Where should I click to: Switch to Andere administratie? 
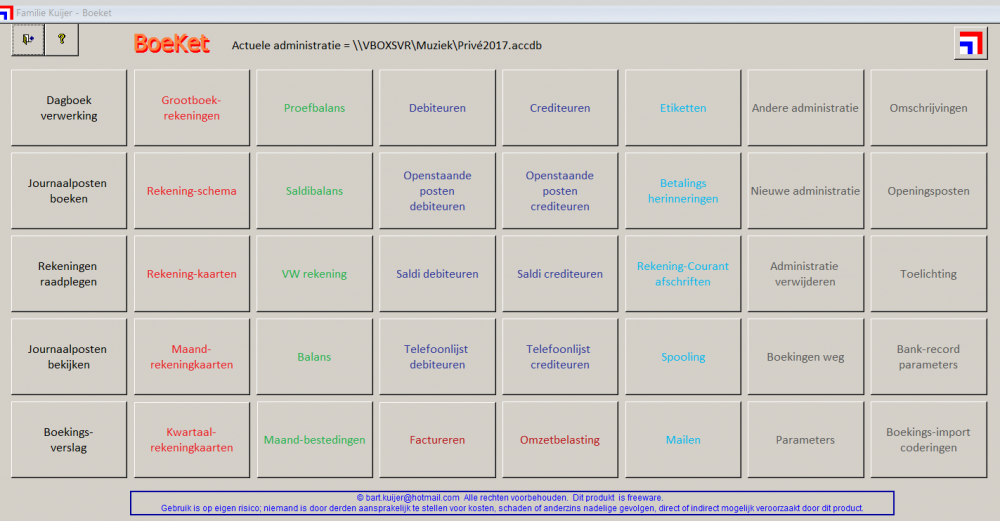(x=805, y=108)
